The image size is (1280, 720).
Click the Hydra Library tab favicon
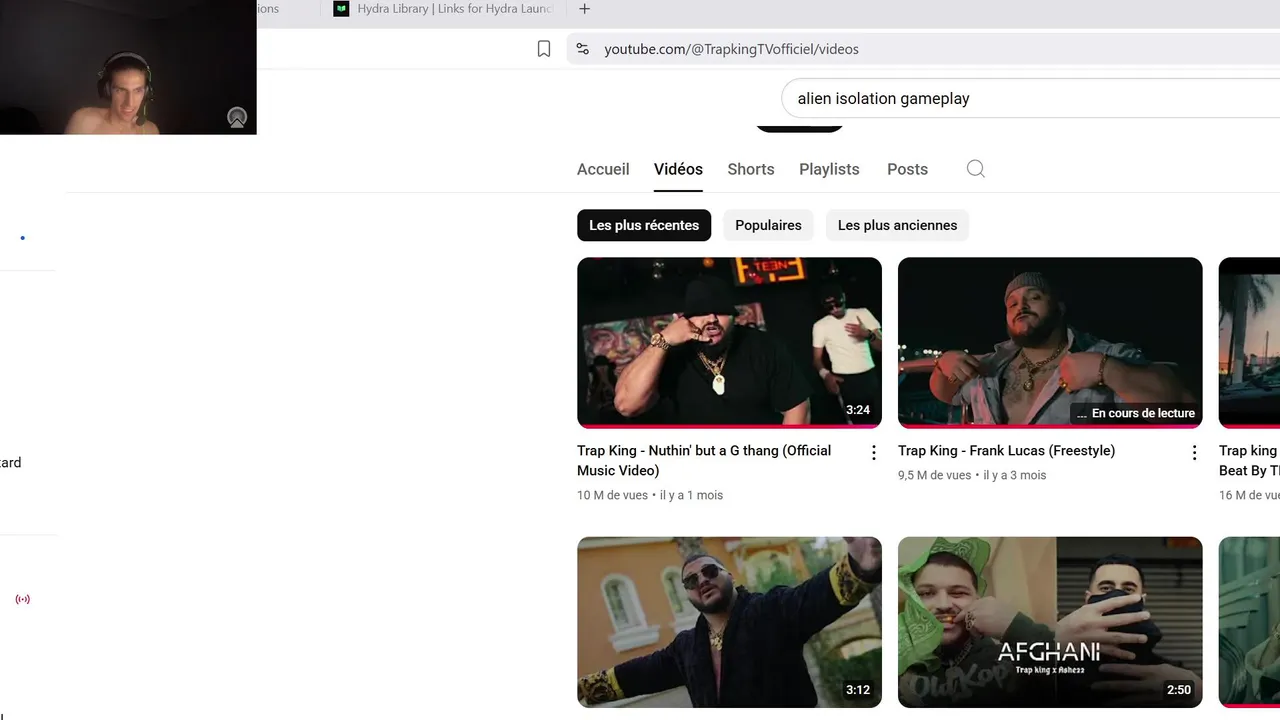[341, 9]
